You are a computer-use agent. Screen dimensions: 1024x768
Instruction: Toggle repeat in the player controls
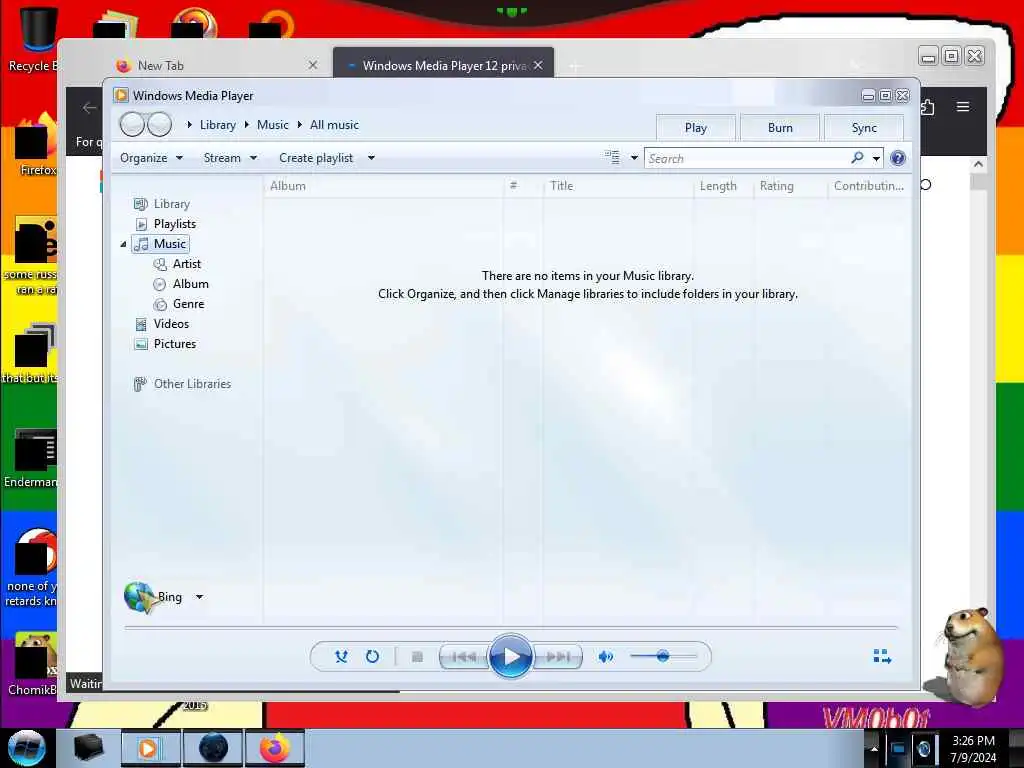coord(372,656)
